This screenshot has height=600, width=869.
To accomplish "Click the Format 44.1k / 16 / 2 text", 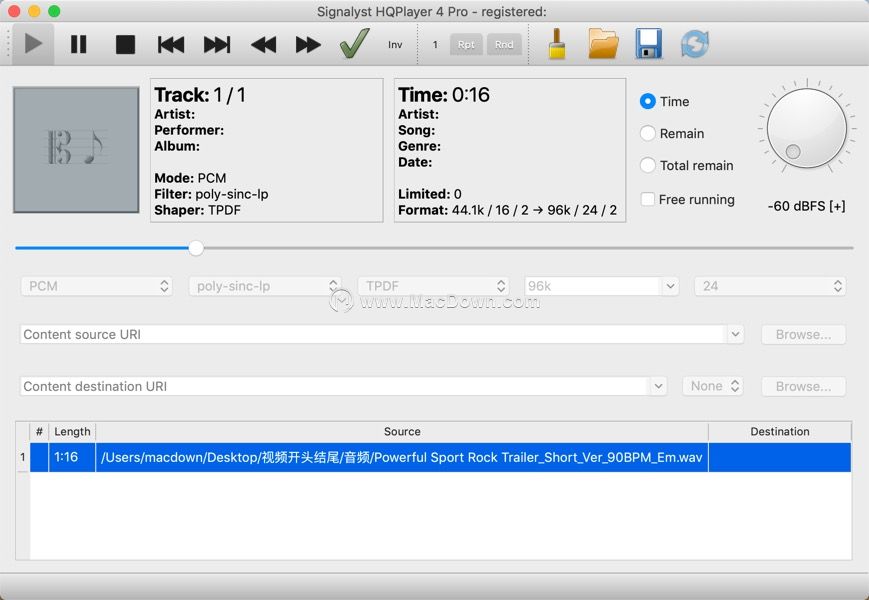I will click(507, 210).
